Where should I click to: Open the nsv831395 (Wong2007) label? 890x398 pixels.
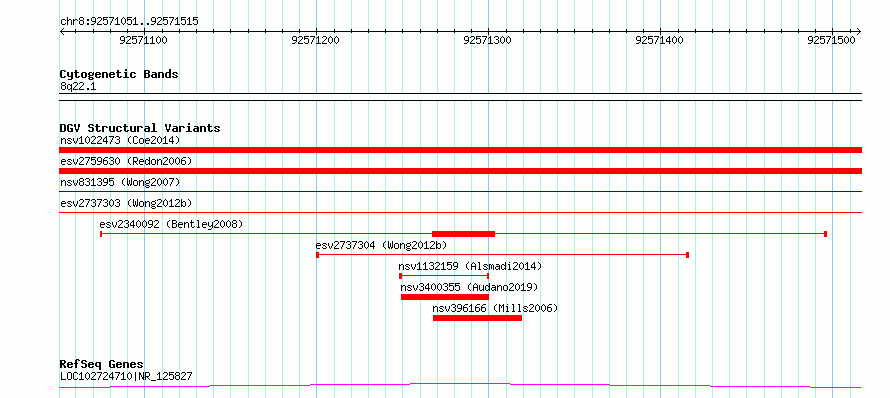coord(120,182)
